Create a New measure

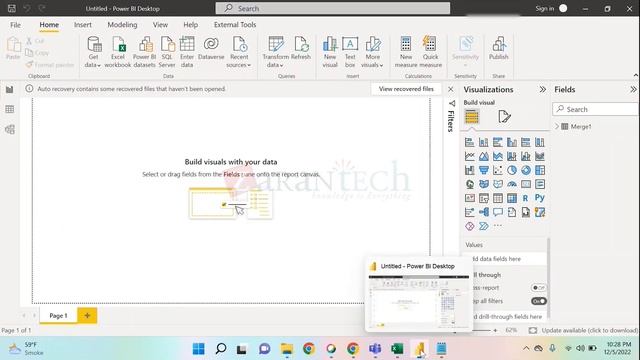[x=406, y=52]
